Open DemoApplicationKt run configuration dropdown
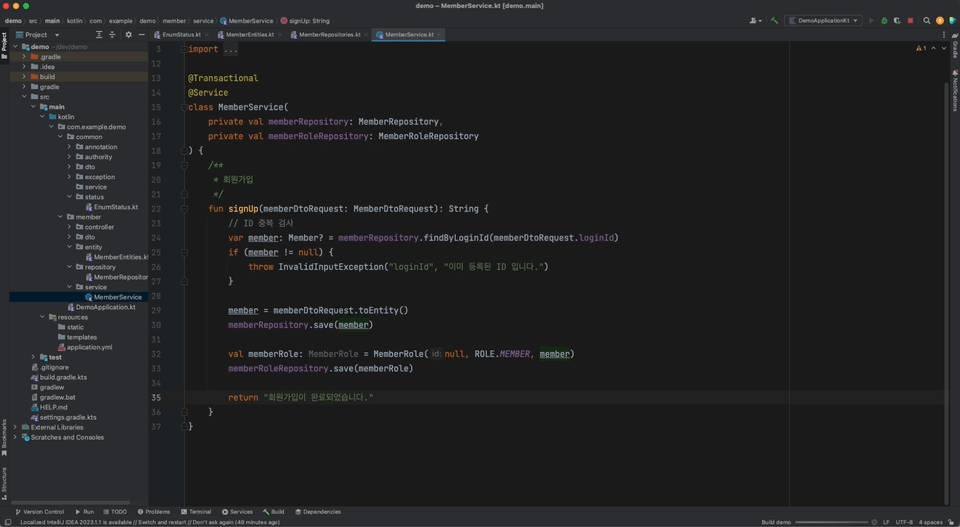Viewport: 960px width, 527px height. click(x=823, y=20)
